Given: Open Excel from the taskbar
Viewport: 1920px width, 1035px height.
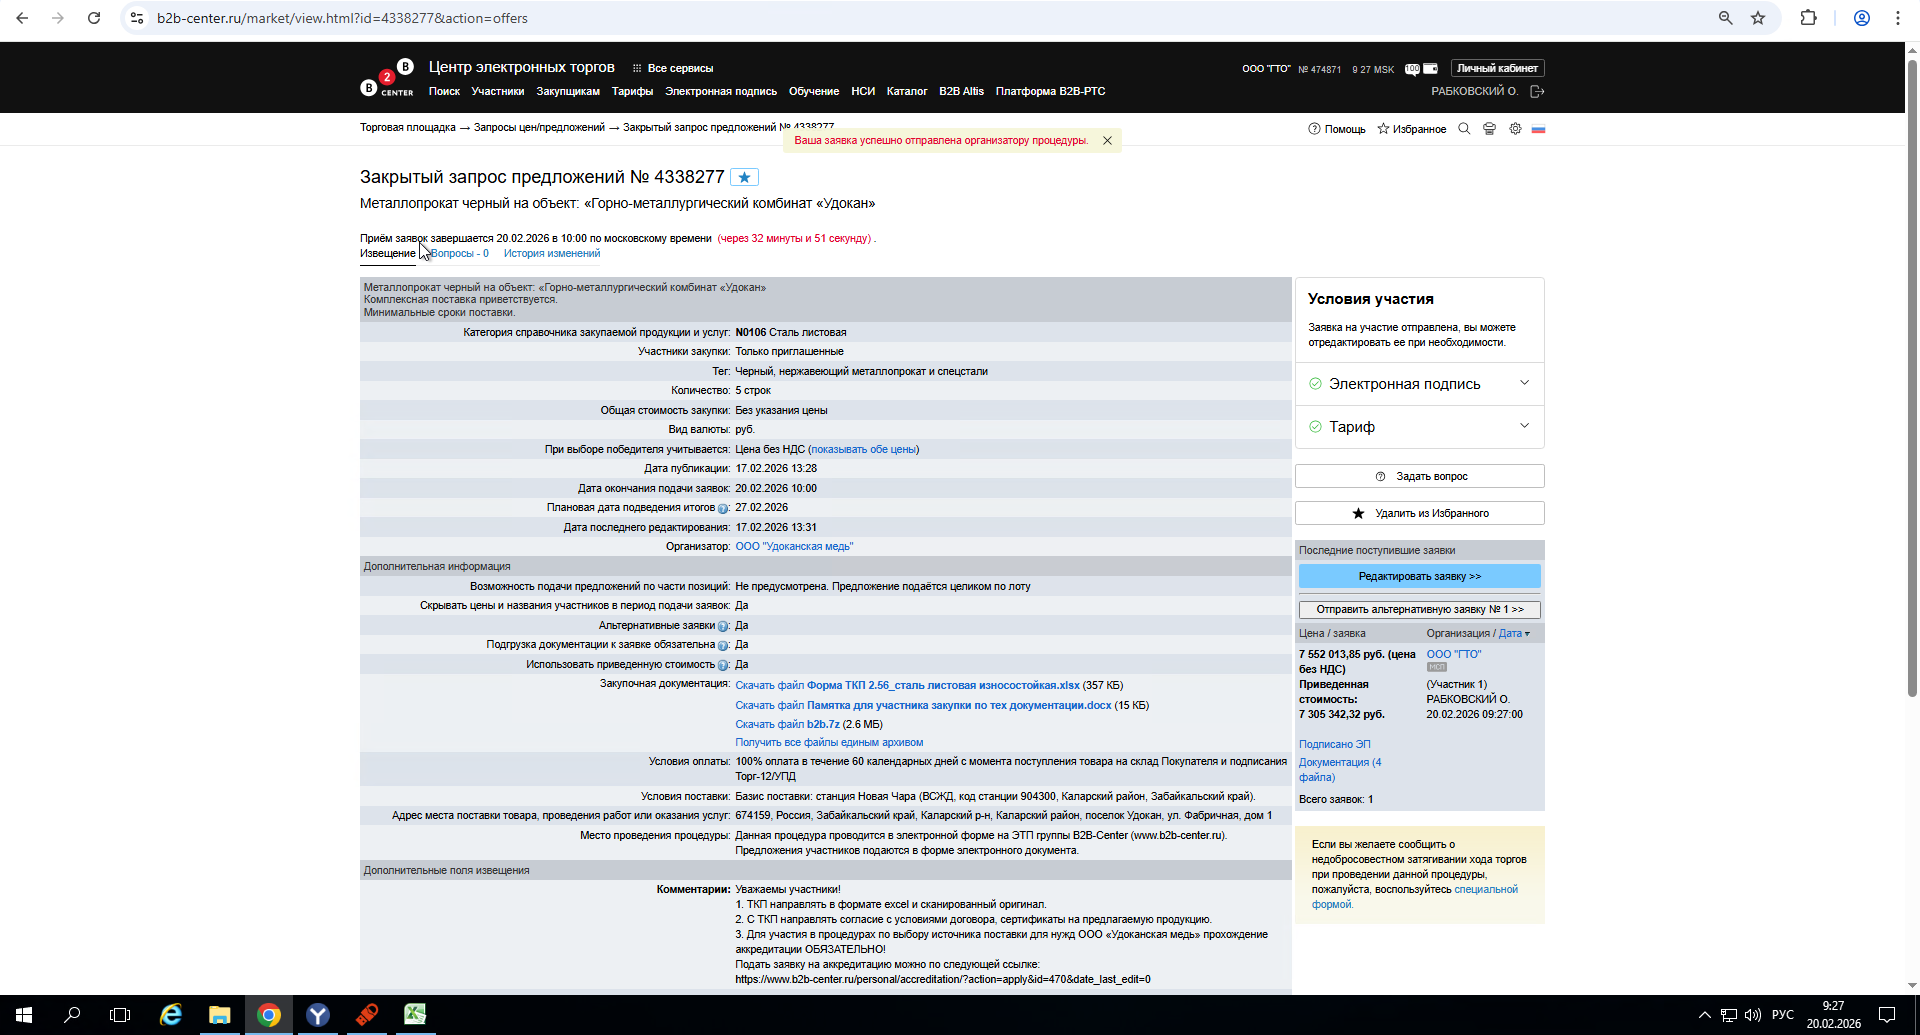Looking at the screenshot, I should click(x=415, y=1015).
